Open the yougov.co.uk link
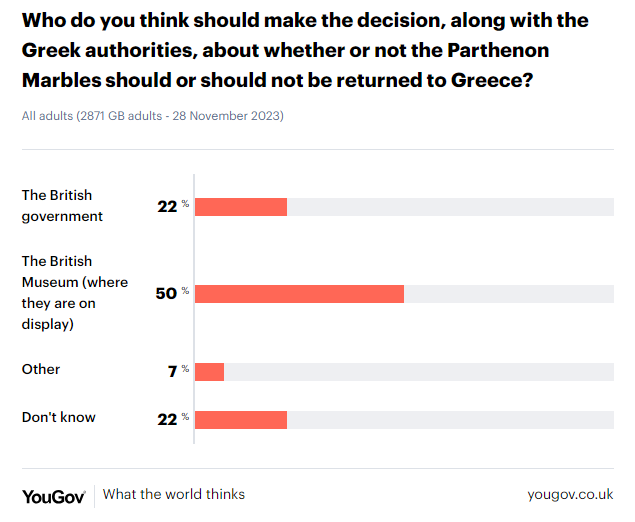Screen dimensions: 635x522 click(x=570, y=494)
